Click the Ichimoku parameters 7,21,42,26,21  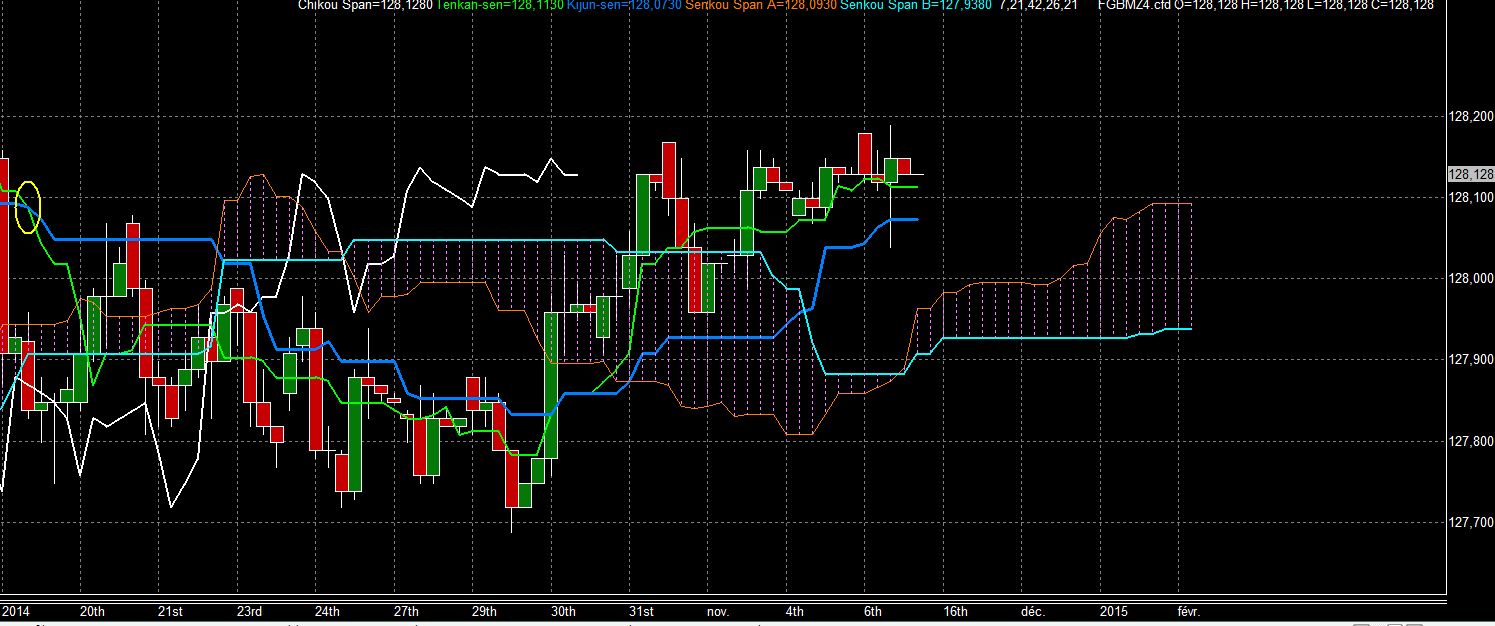(x=1040, y=5)
